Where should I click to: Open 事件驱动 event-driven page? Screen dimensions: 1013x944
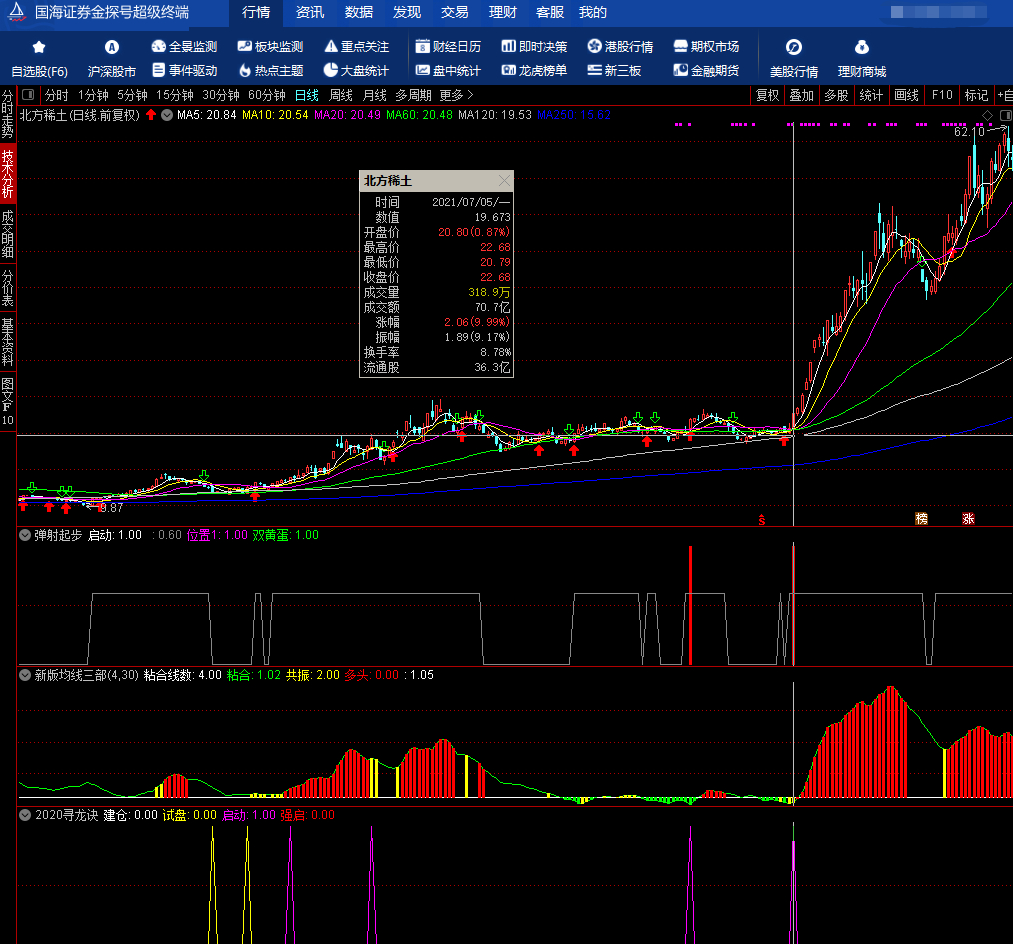pyautogui.click(x=184, y=70)
